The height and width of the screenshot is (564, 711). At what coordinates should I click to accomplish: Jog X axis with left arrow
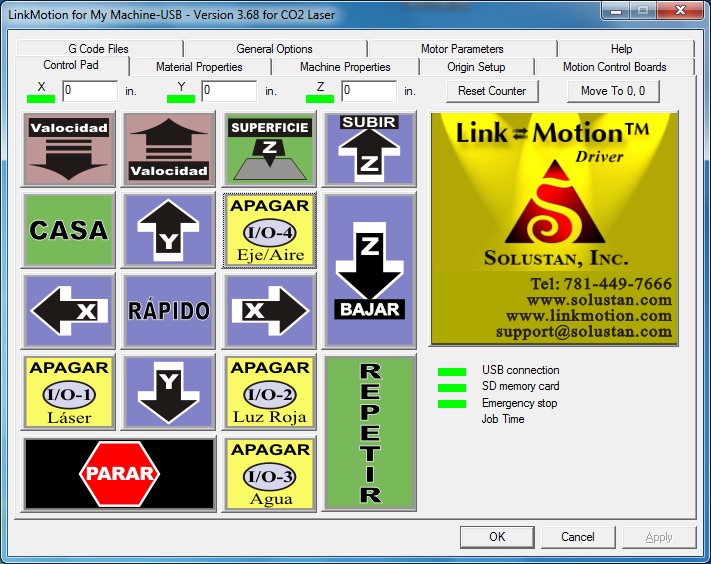coord(68,310)
